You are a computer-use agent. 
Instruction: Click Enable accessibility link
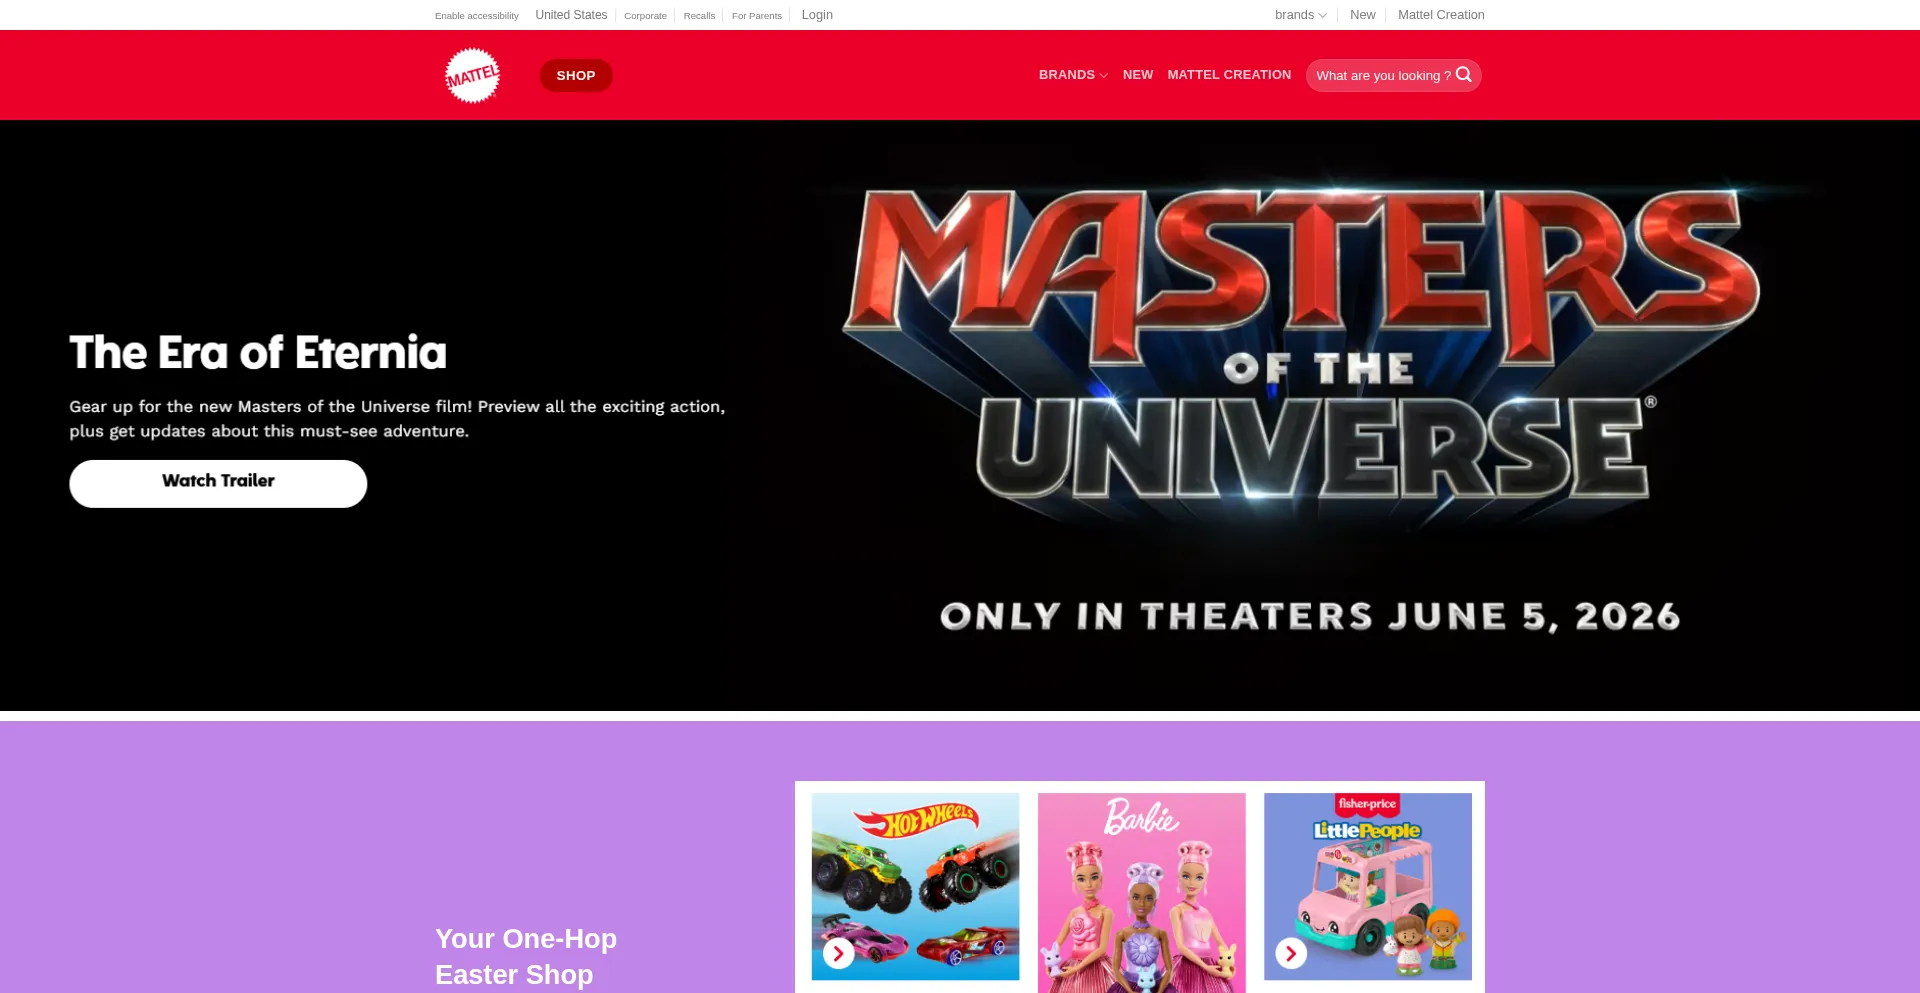point(477,16)
